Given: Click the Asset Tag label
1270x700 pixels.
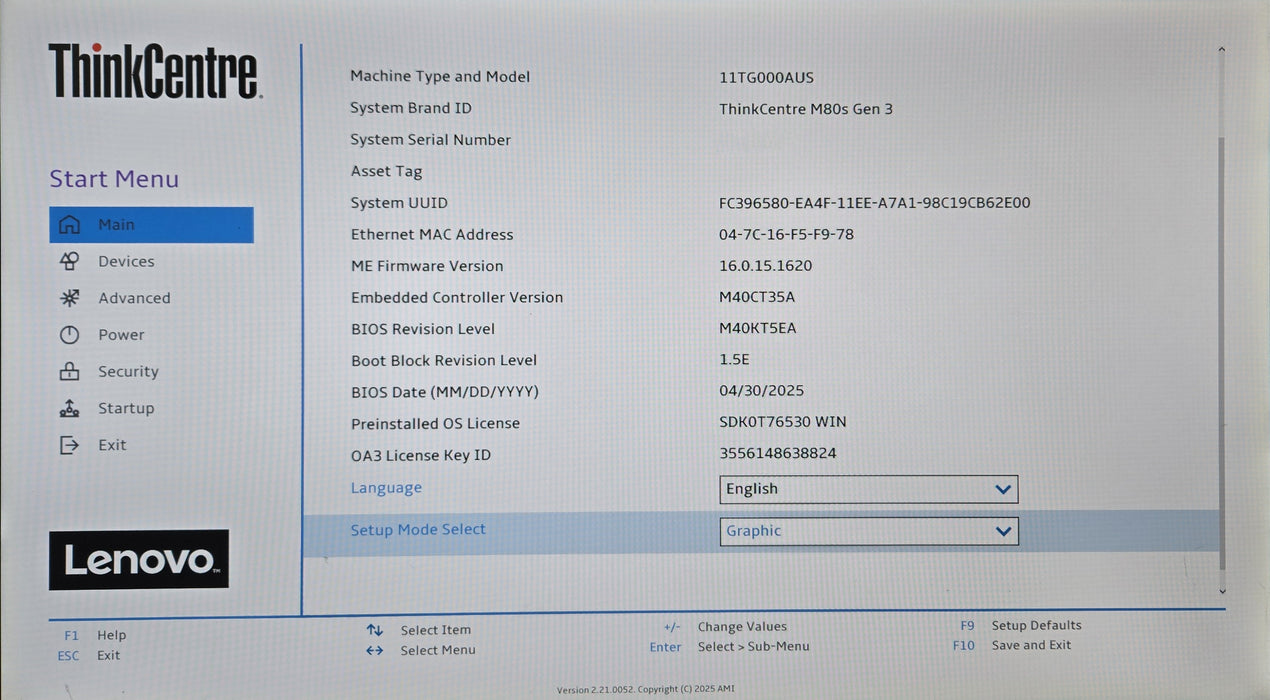Looking at the screenshot, I should (x=386, y=172).
